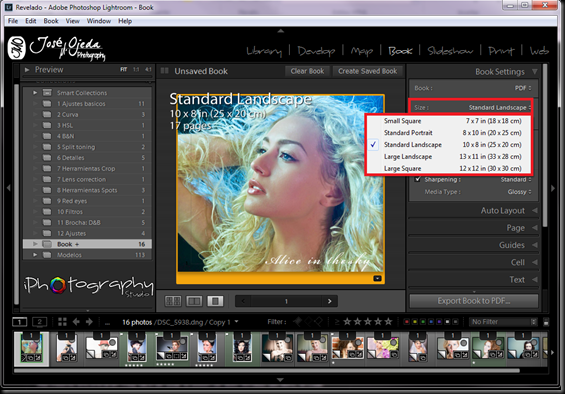Open cover page layout picker arrow

click(377, 278)
